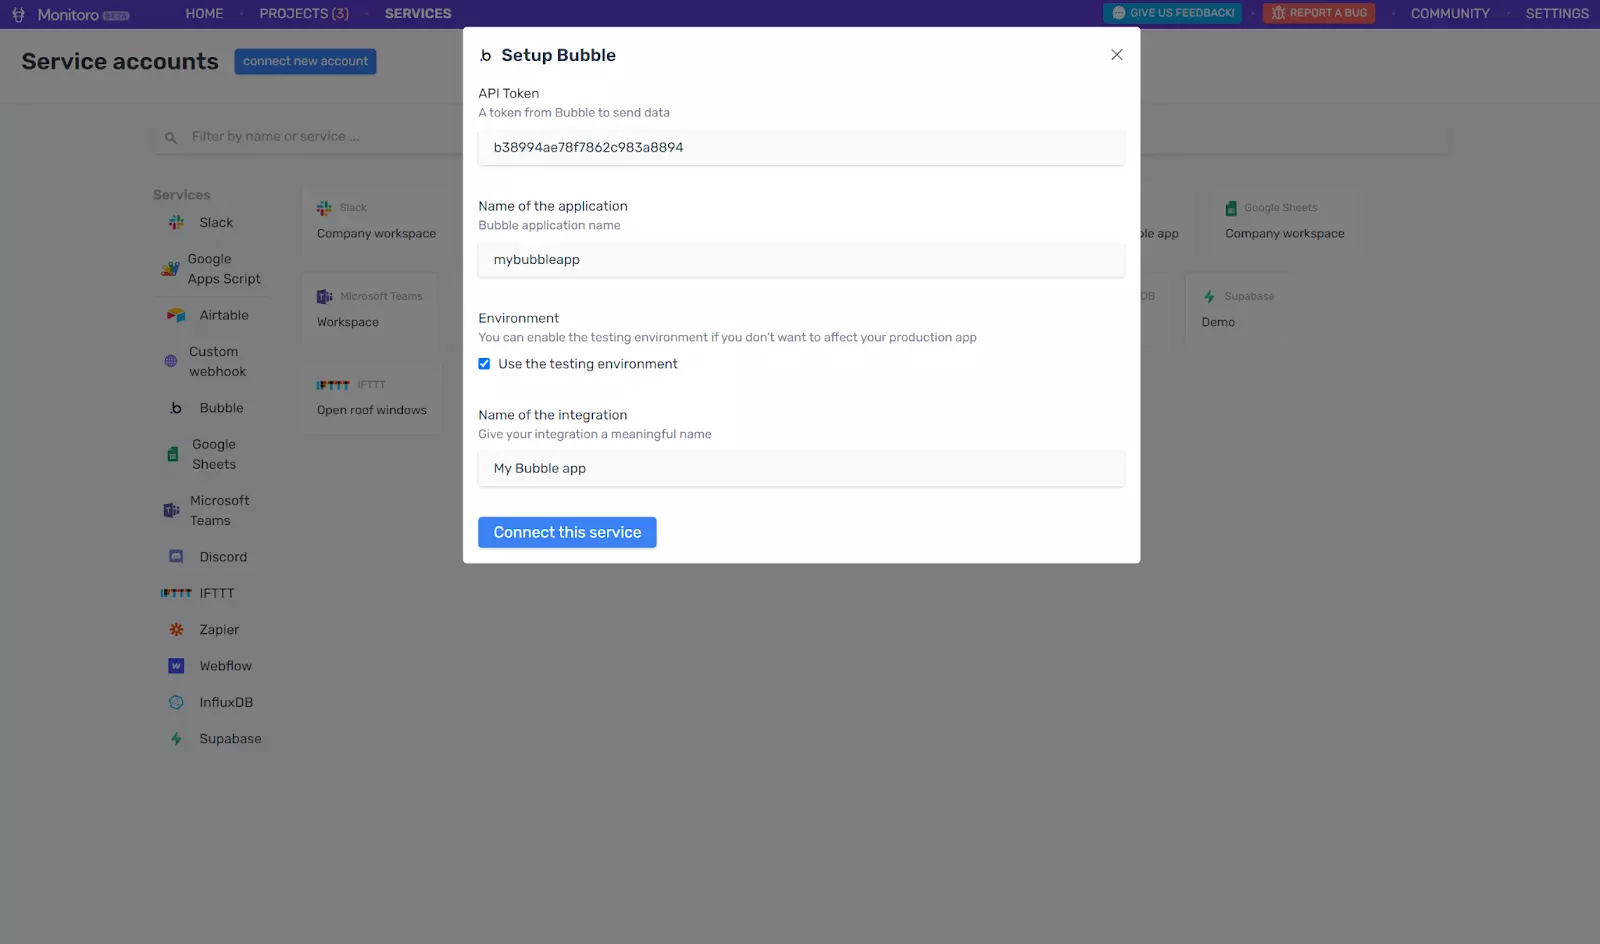The image size is (1600, 944).
Task: Click the API Token input field
Action: (x=801, y=147)
